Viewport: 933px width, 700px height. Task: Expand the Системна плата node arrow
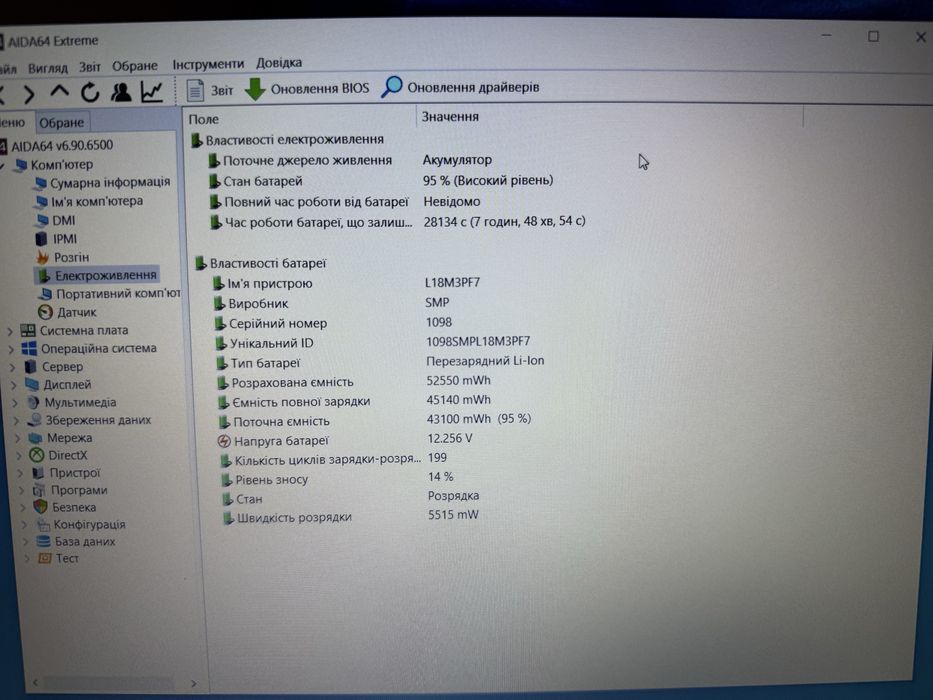click(10, 331)
